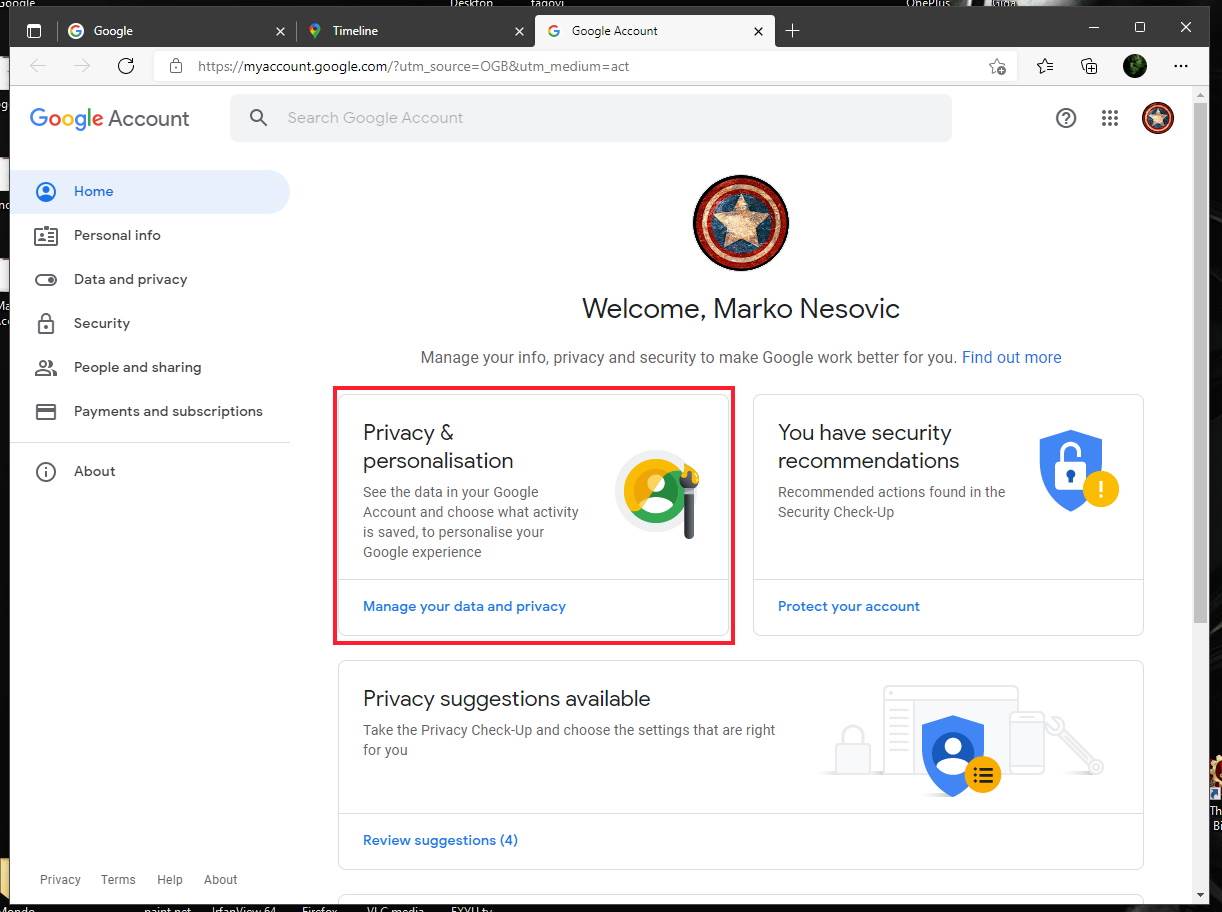Open the Security section in the sidebar
Screen dimensions: 1222x912
click(x=101, y=323)
